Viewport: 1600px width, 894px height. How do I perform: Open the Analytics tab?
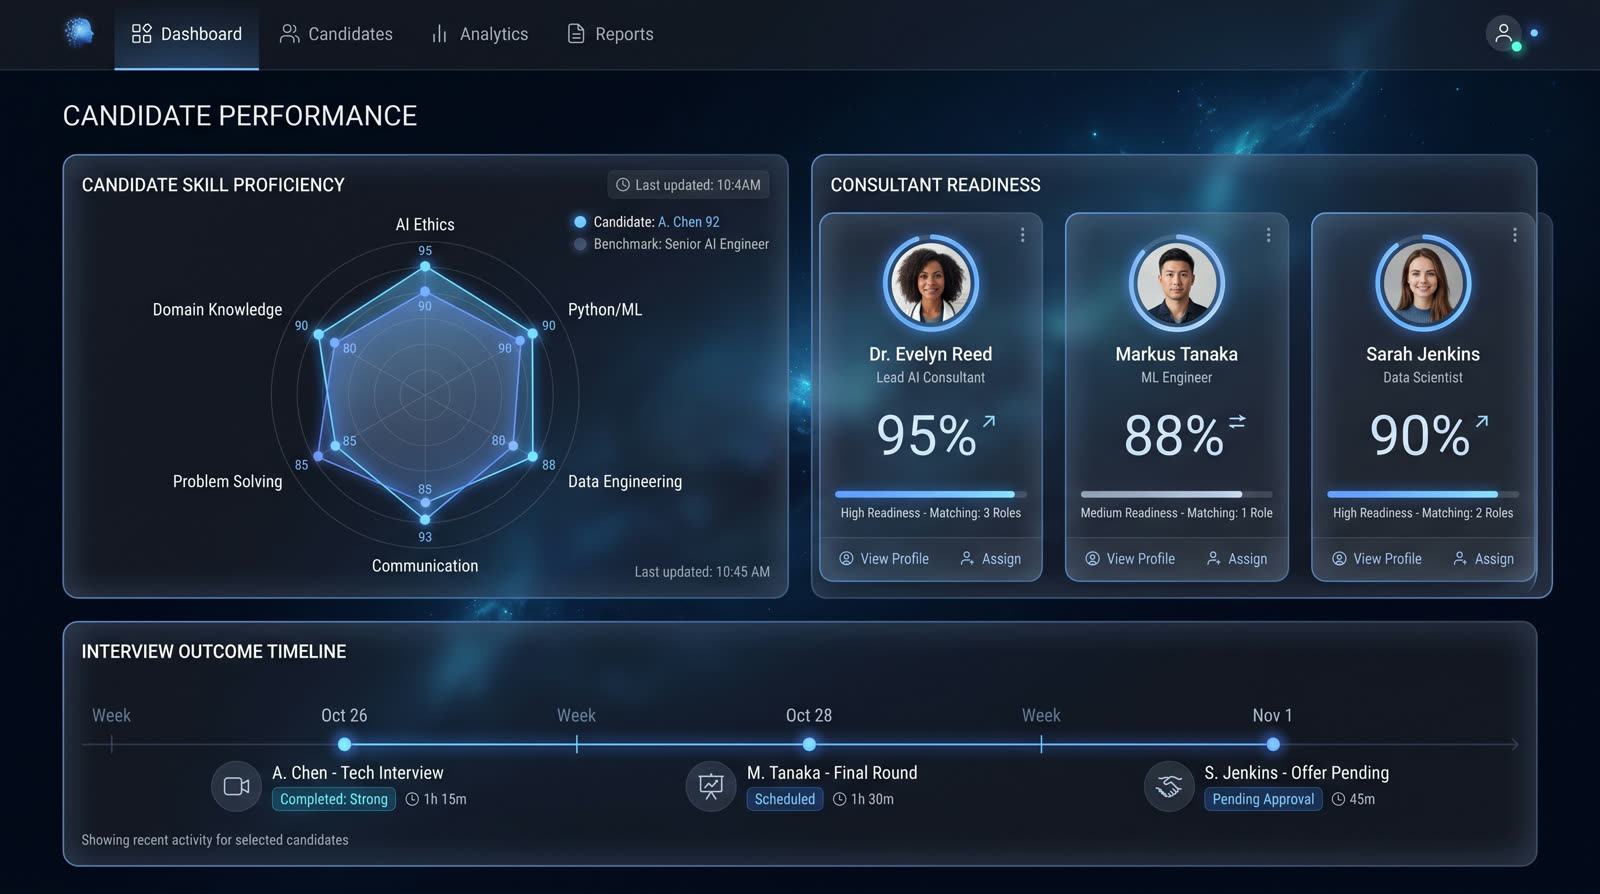tap(479, 34)
